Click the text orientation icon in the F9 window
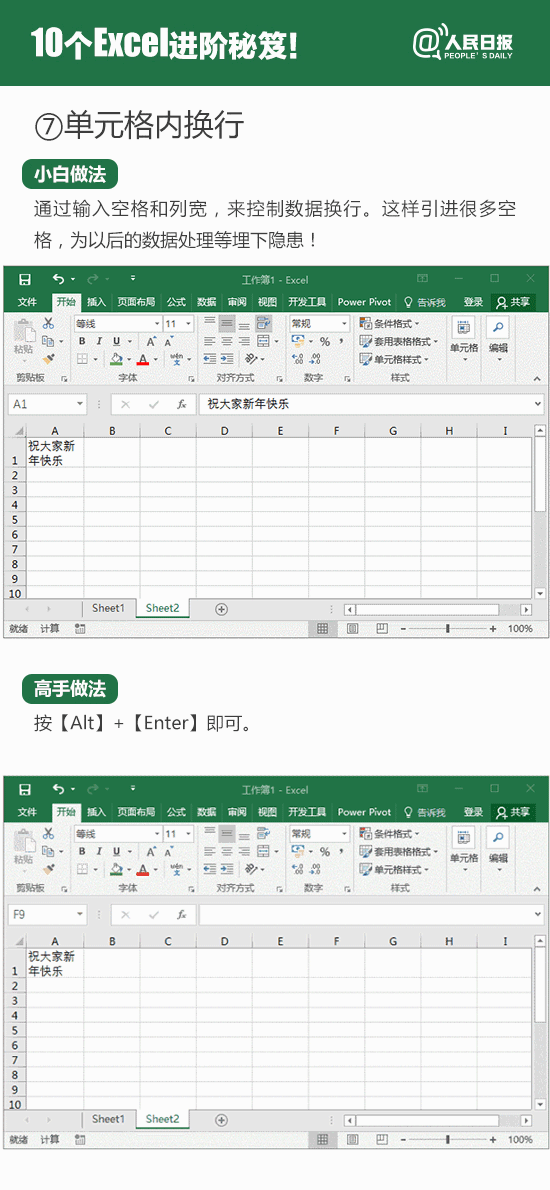 tap(253, 869)
